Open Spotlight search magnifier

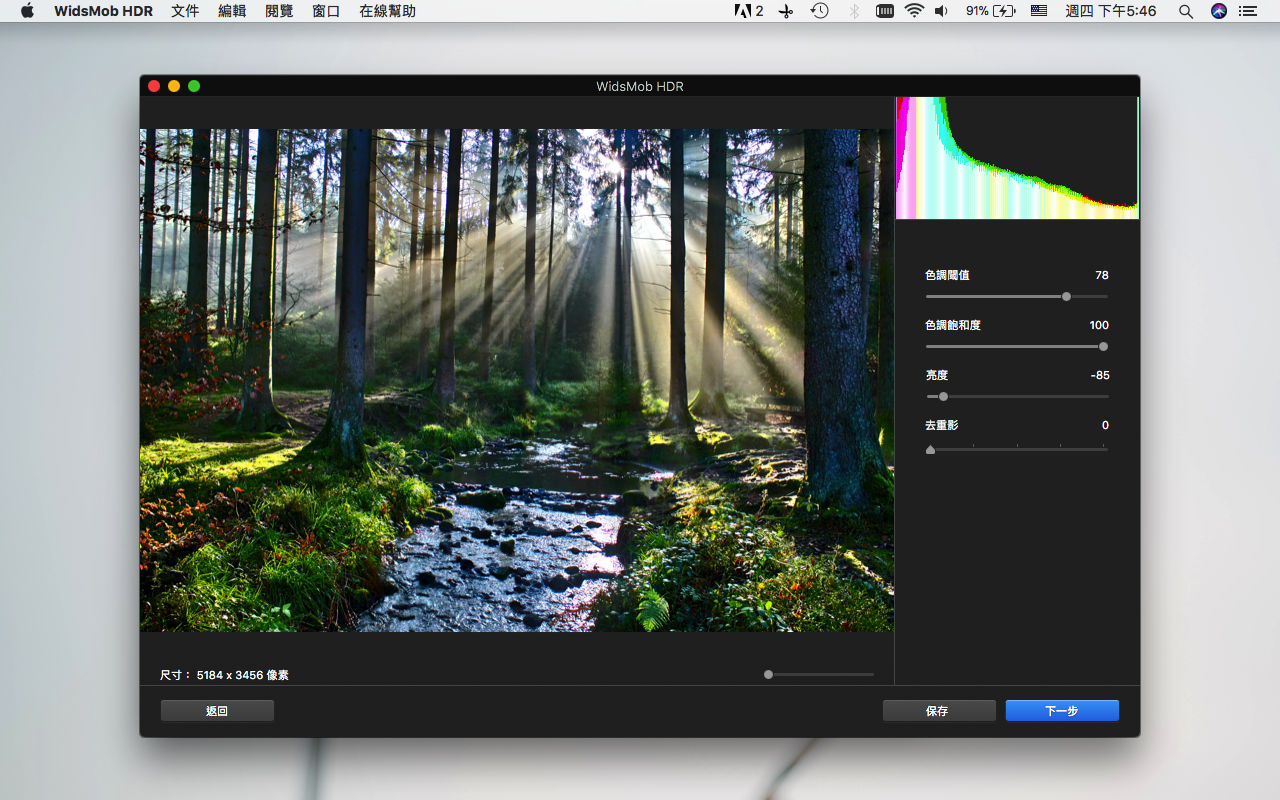(x=1186, y=11)
